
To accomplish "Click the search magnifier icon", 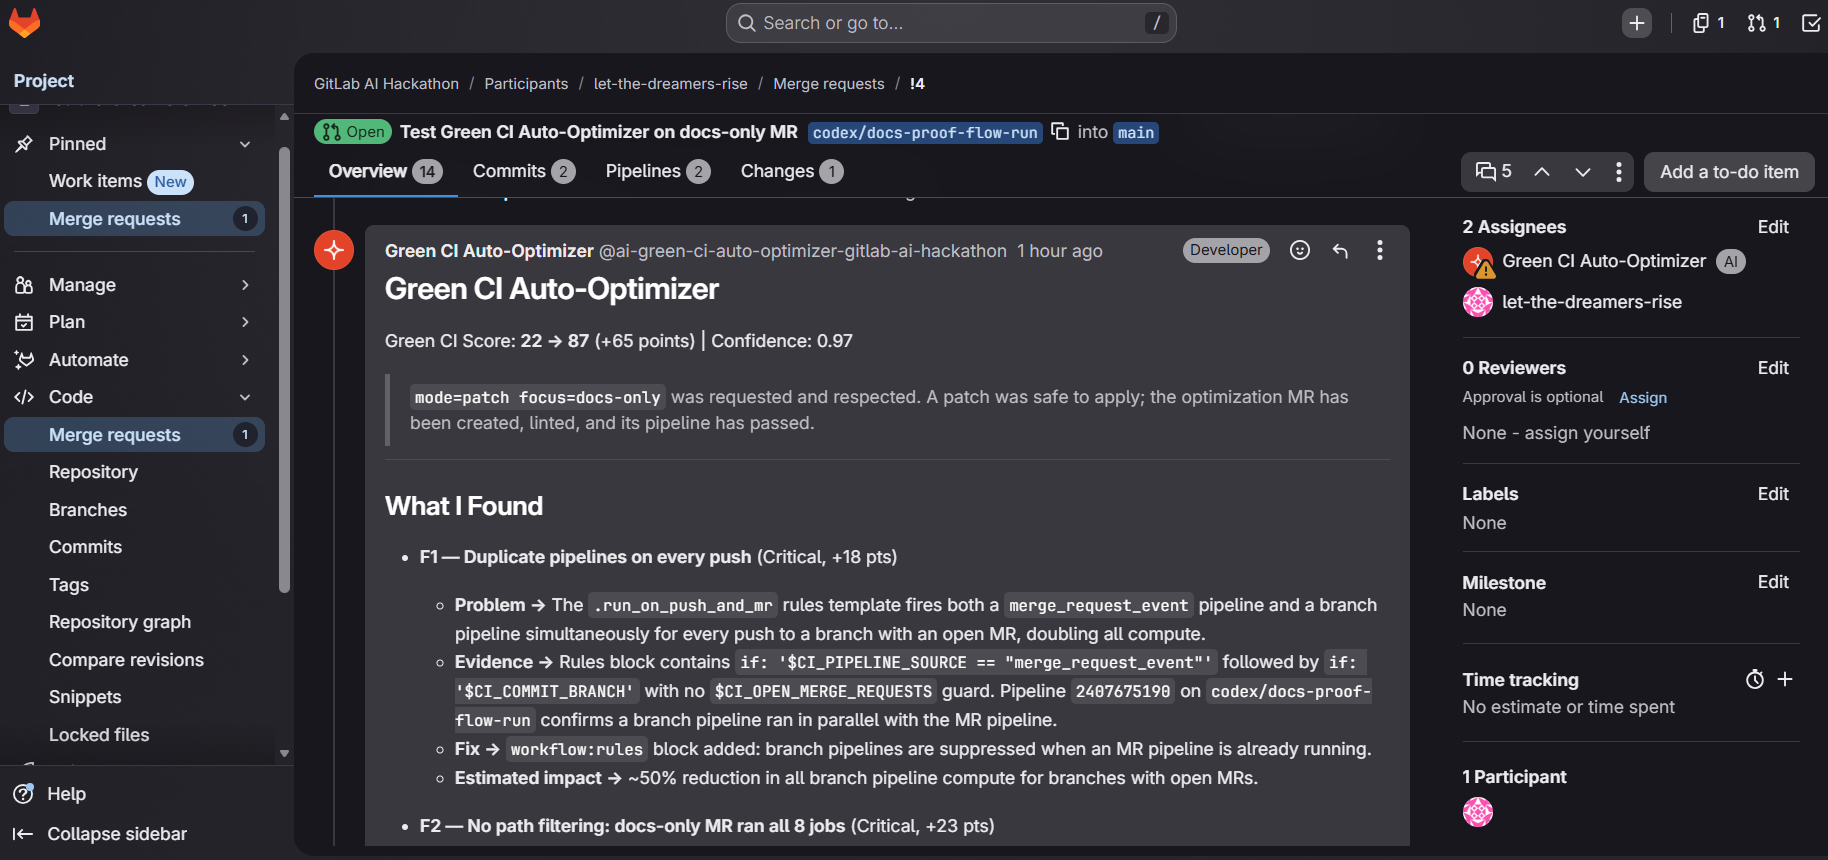I will [746, 23].
